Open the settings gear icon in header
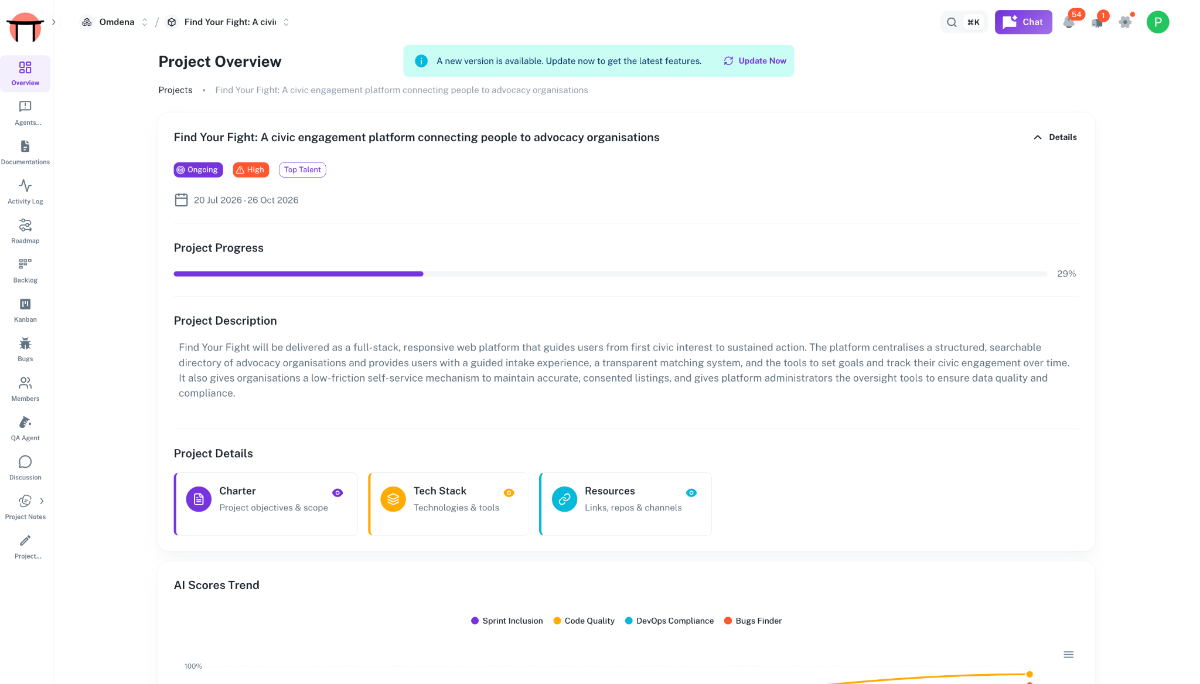Viewport: 1200px width, 684px height. tap(1125, 22)
